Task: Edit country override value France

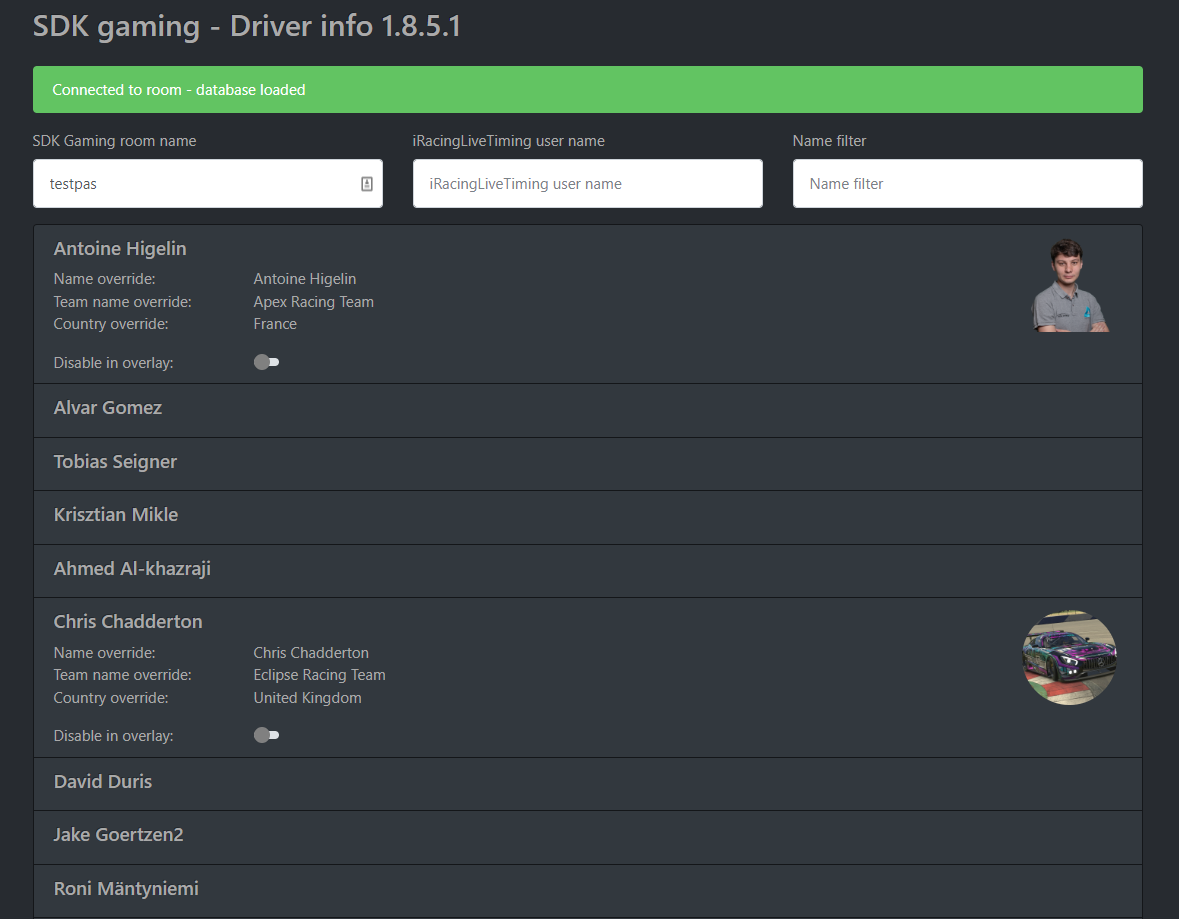Action: pos(275,324)
